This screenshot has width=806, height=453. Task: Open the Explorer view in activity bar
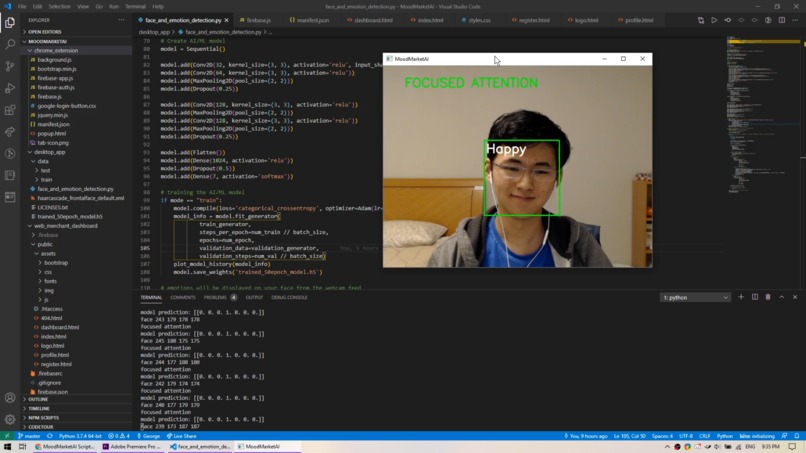10,23
